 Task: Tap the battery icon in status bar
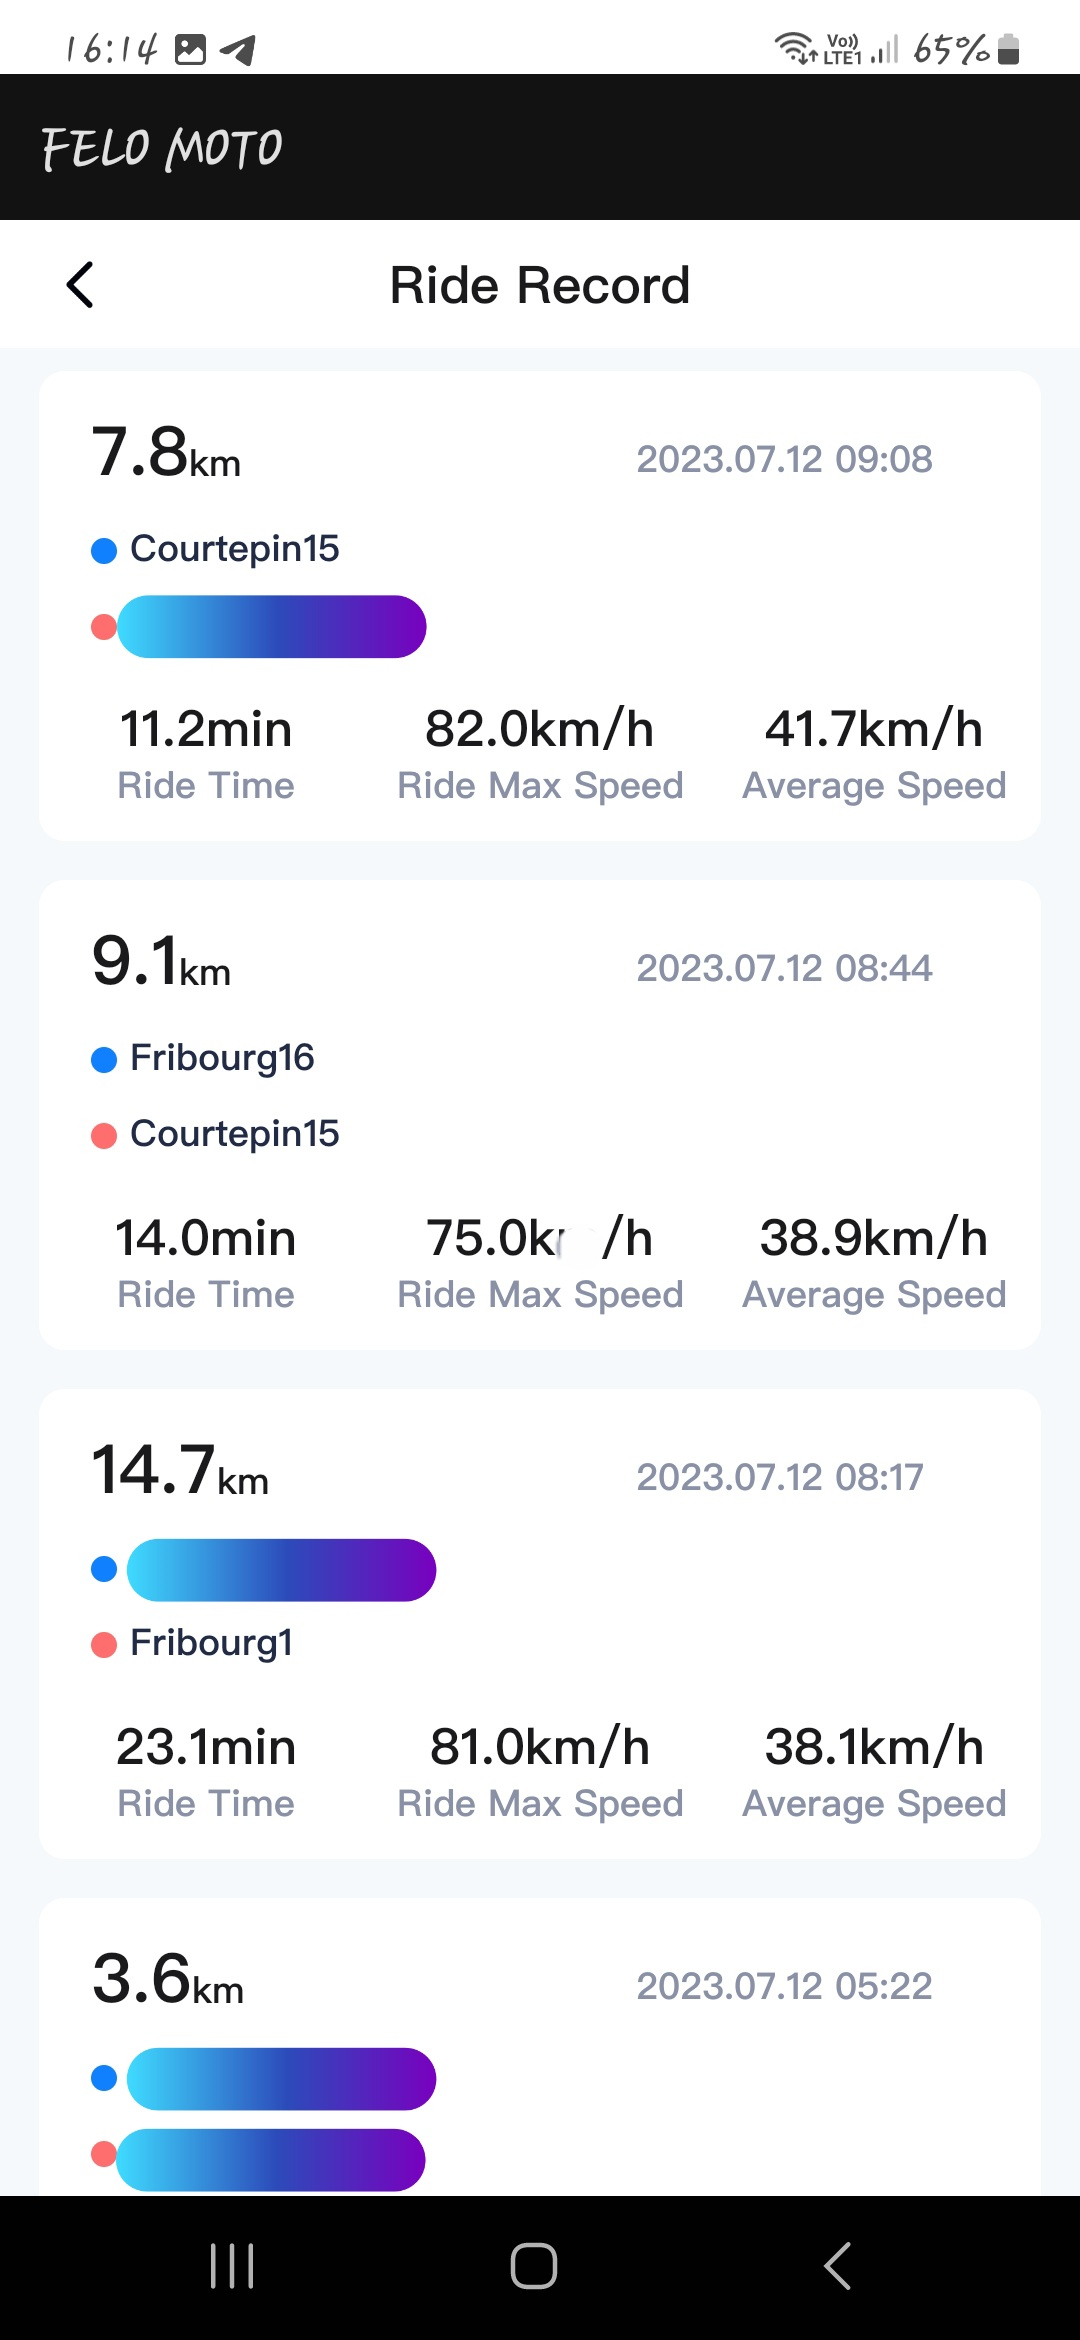click(x=1009, y=48)
